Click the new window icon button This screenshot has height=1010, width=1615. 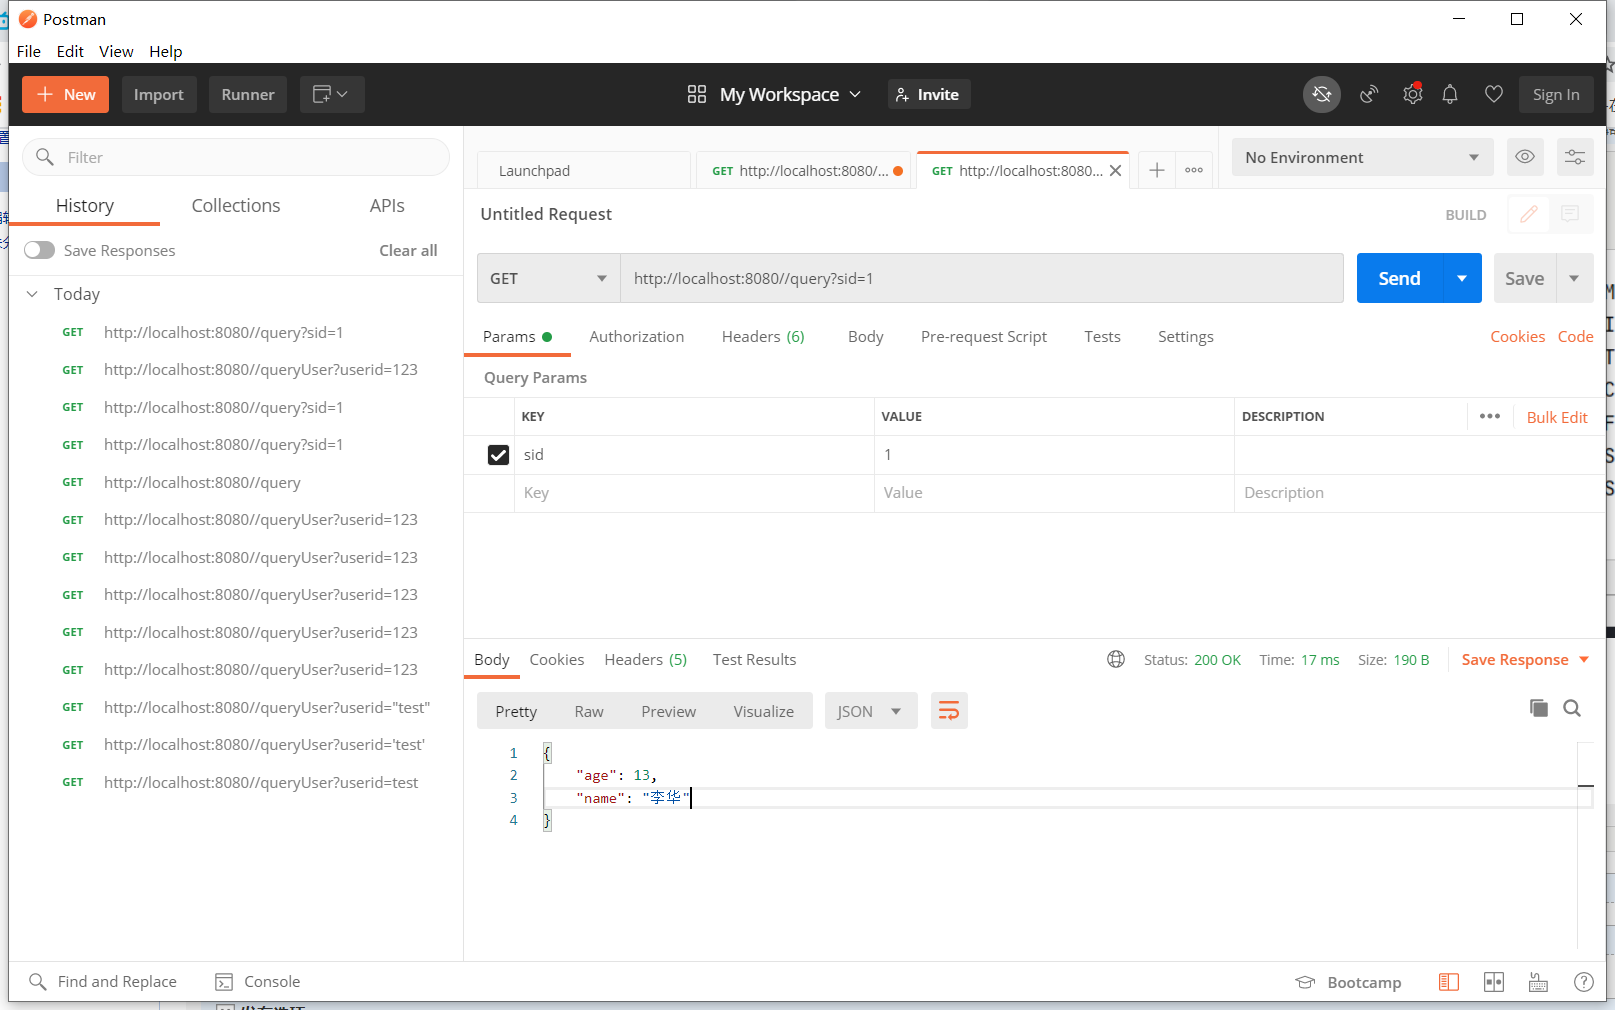coord(331,94)
